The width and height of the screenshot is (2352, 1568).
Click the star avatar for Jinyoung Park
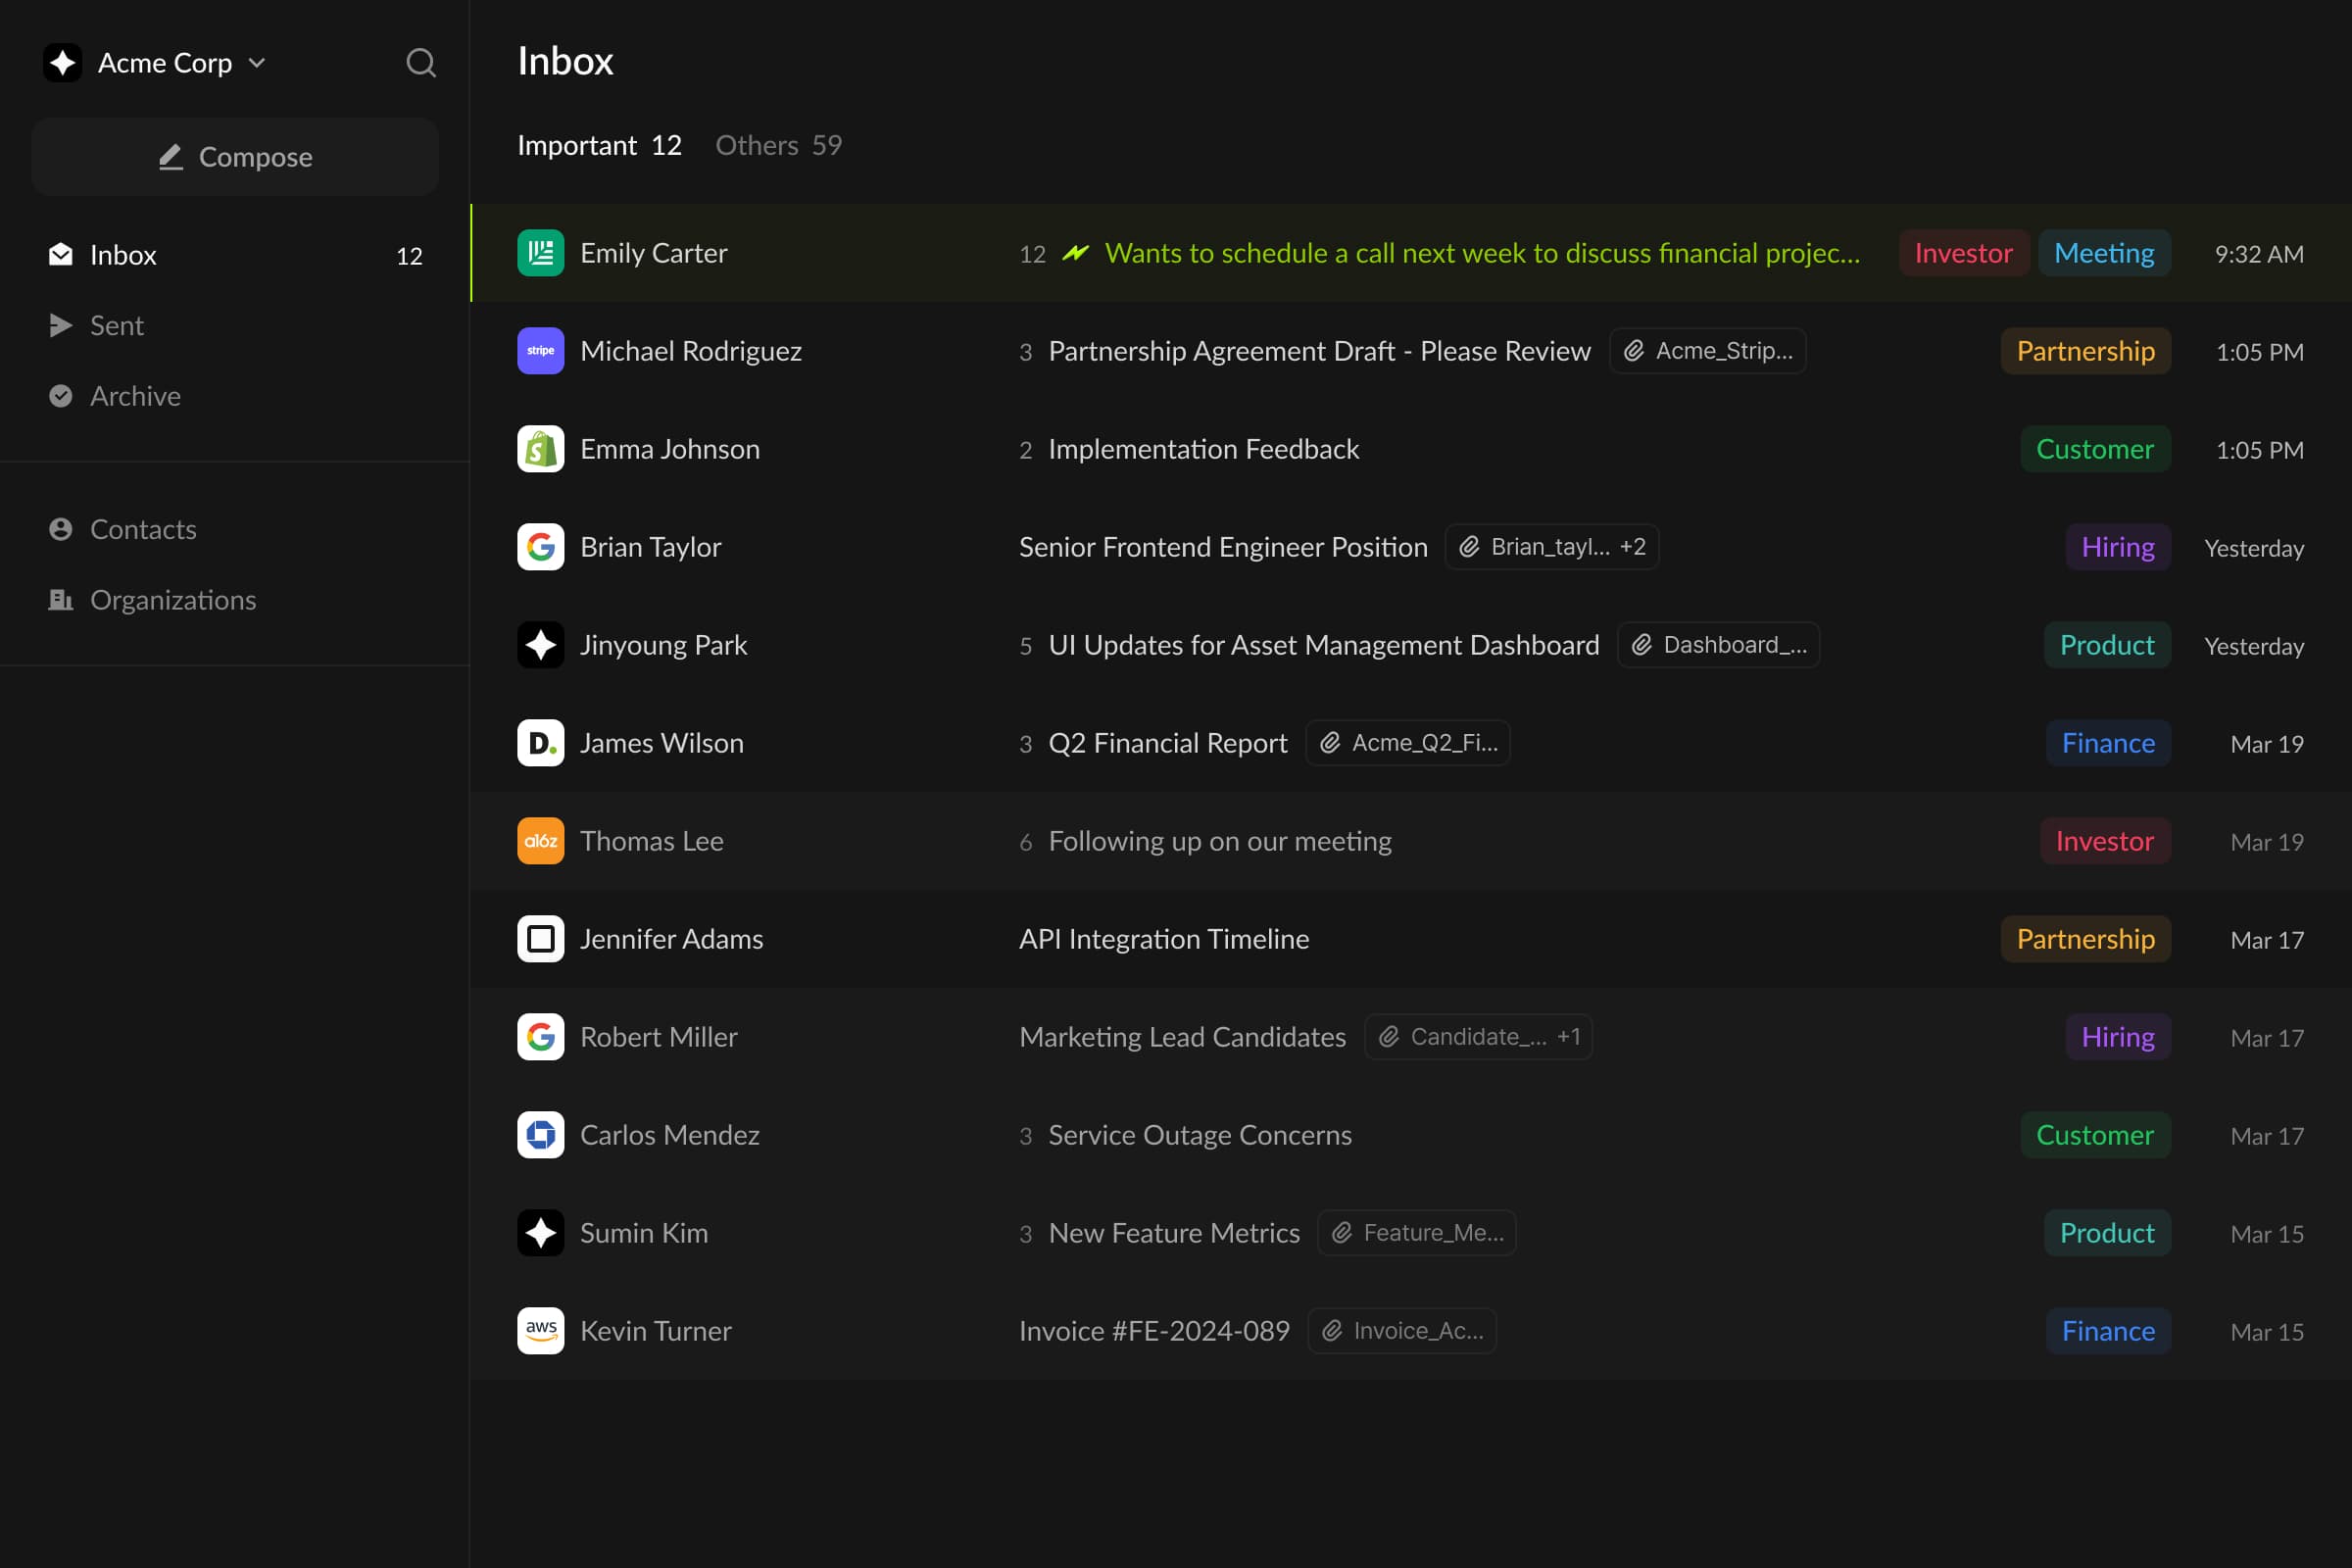coord(541,645)
